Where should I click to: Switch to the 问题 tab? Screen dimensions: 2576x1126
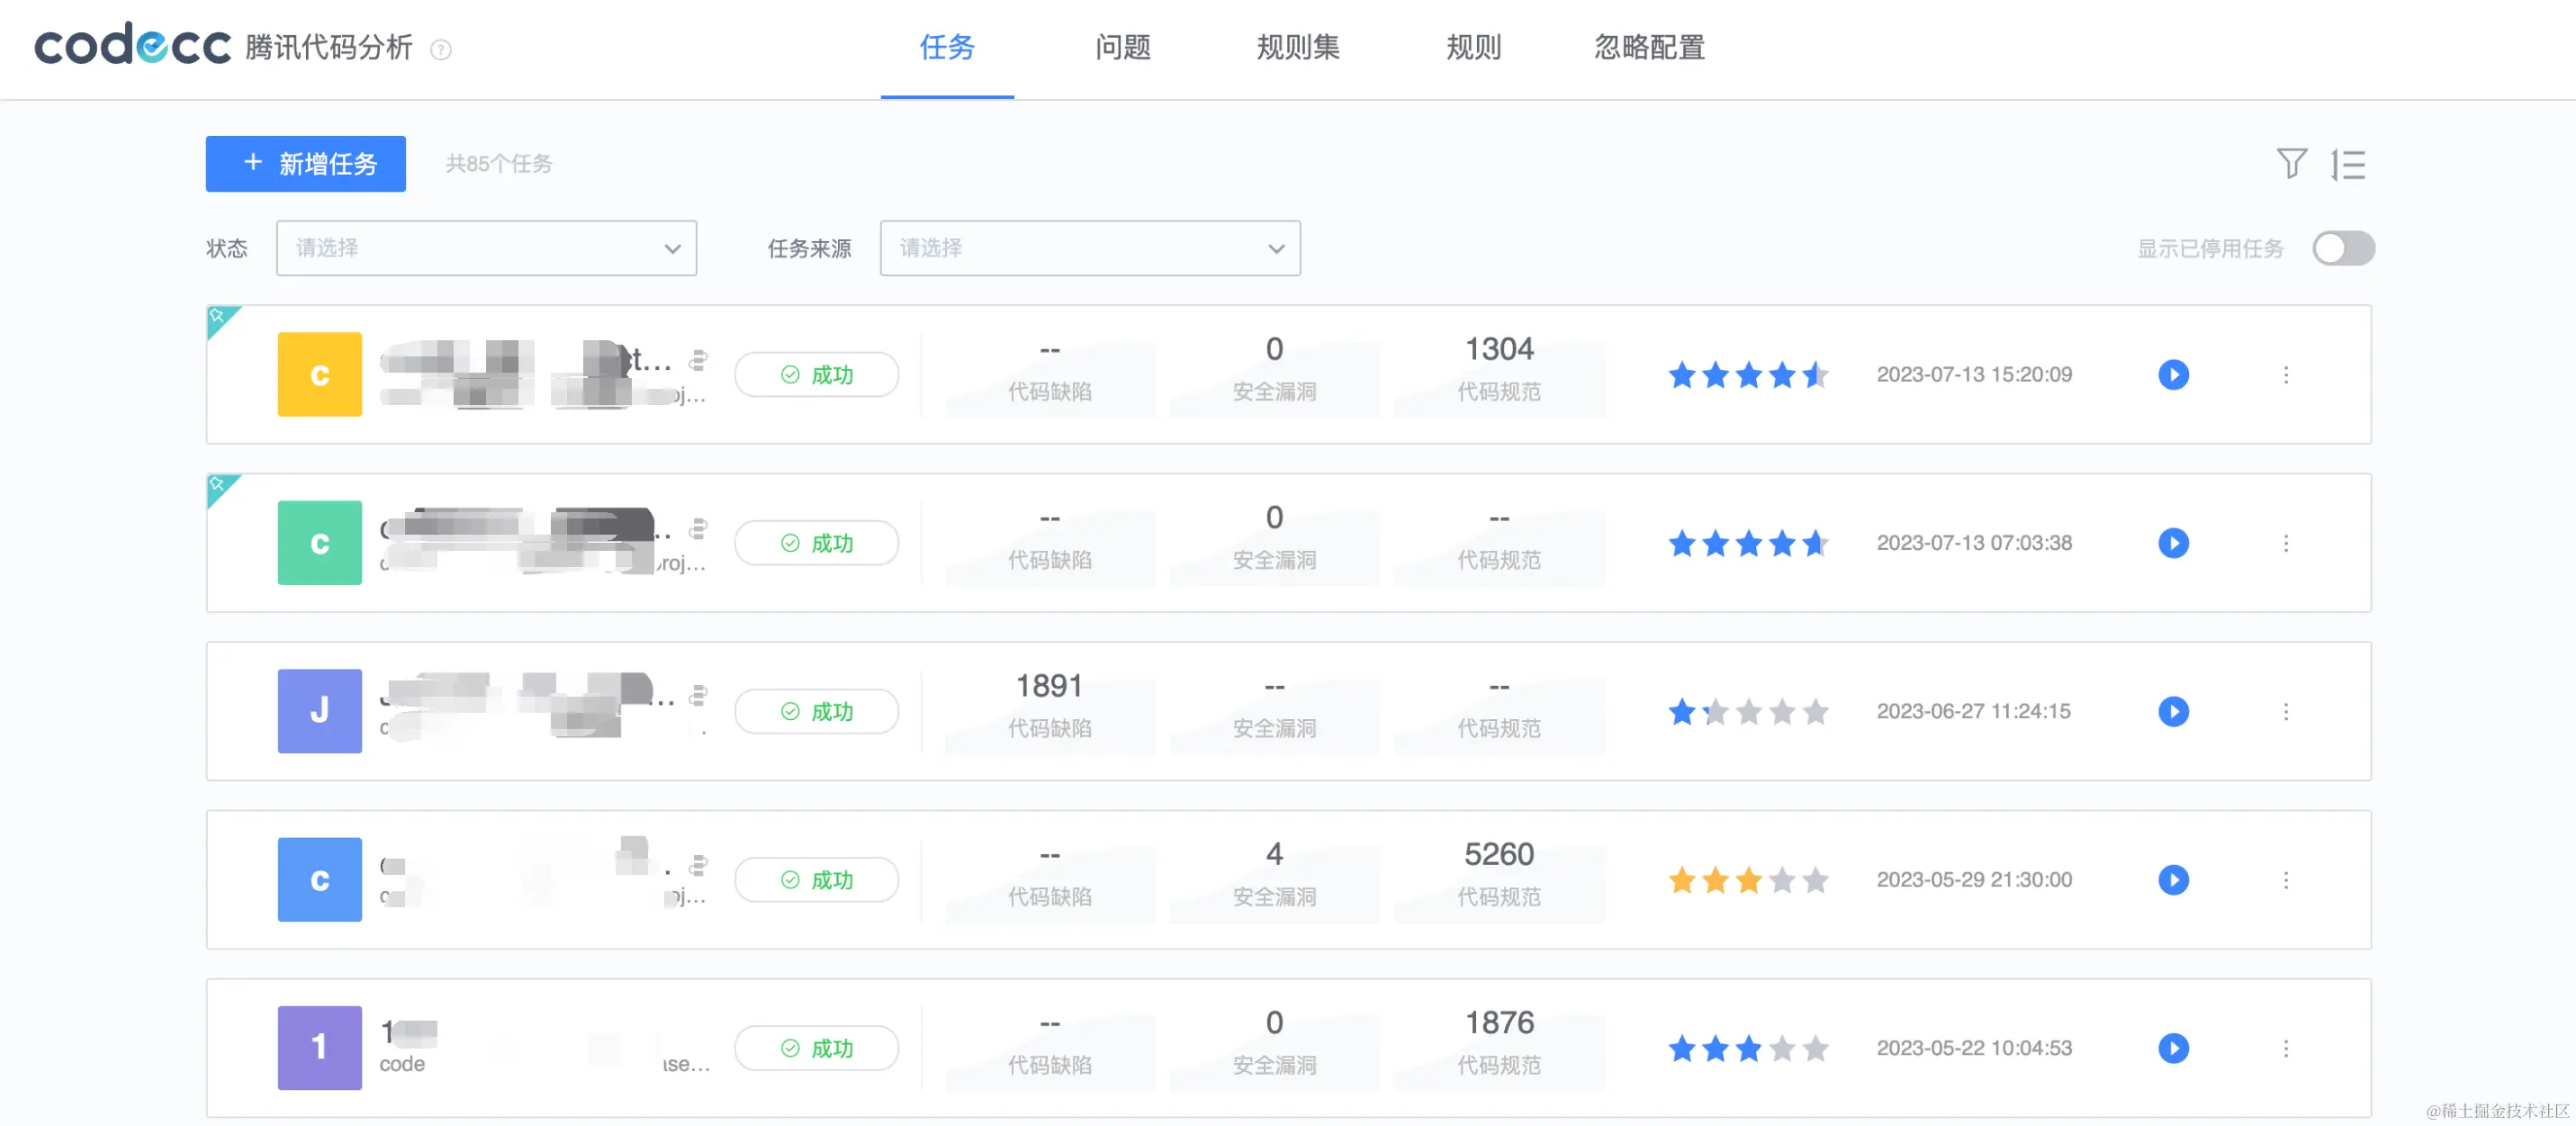1122,47
